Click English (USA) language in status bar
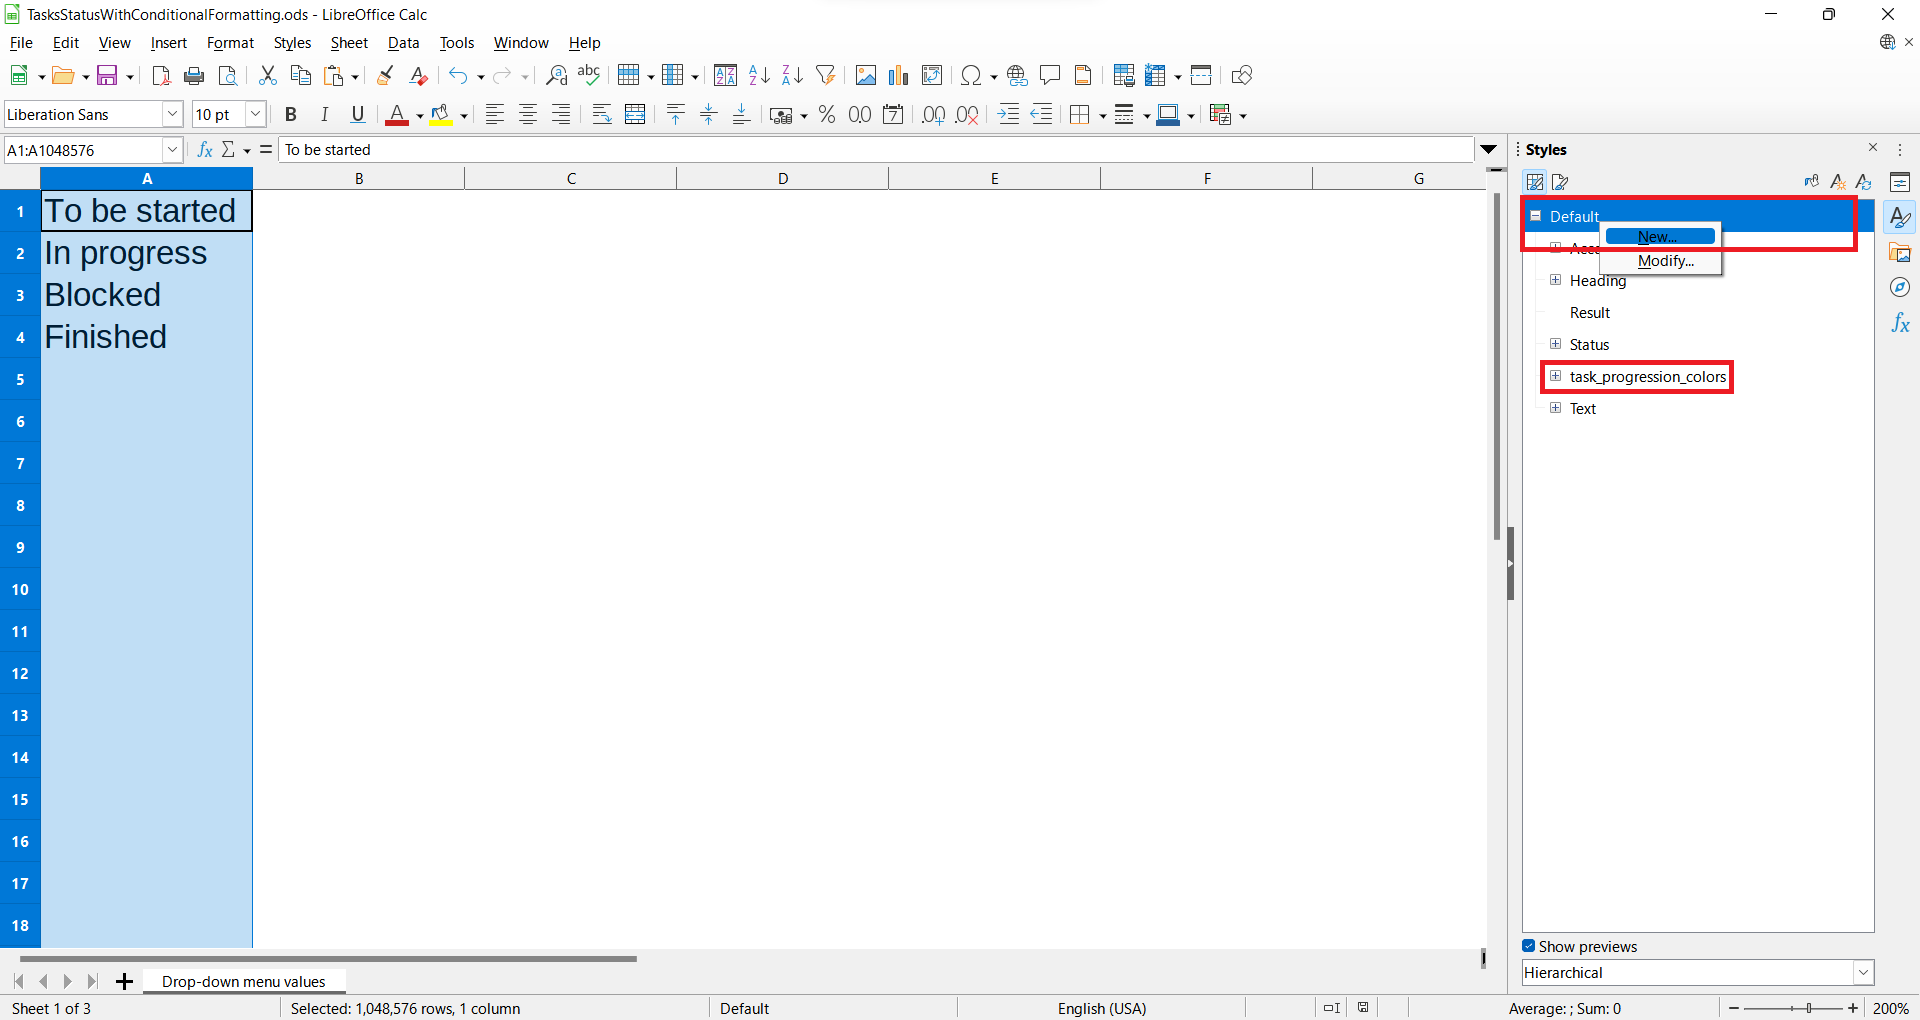 1102,1008
